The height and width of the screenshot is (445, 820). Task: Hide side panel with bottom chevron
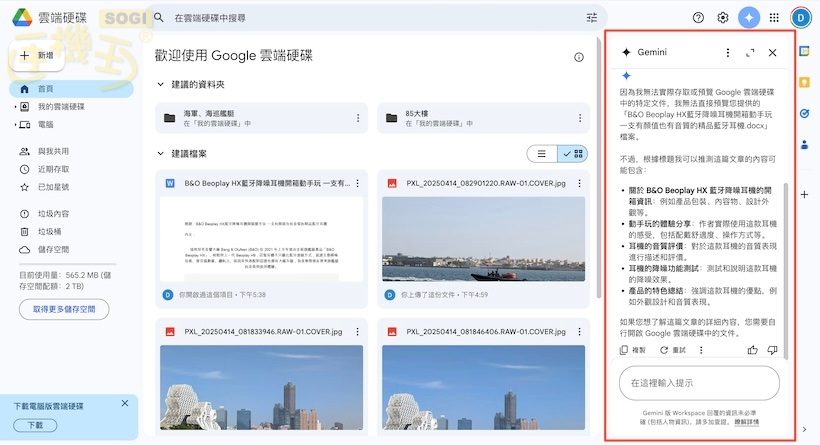click(x=805, y=429)
